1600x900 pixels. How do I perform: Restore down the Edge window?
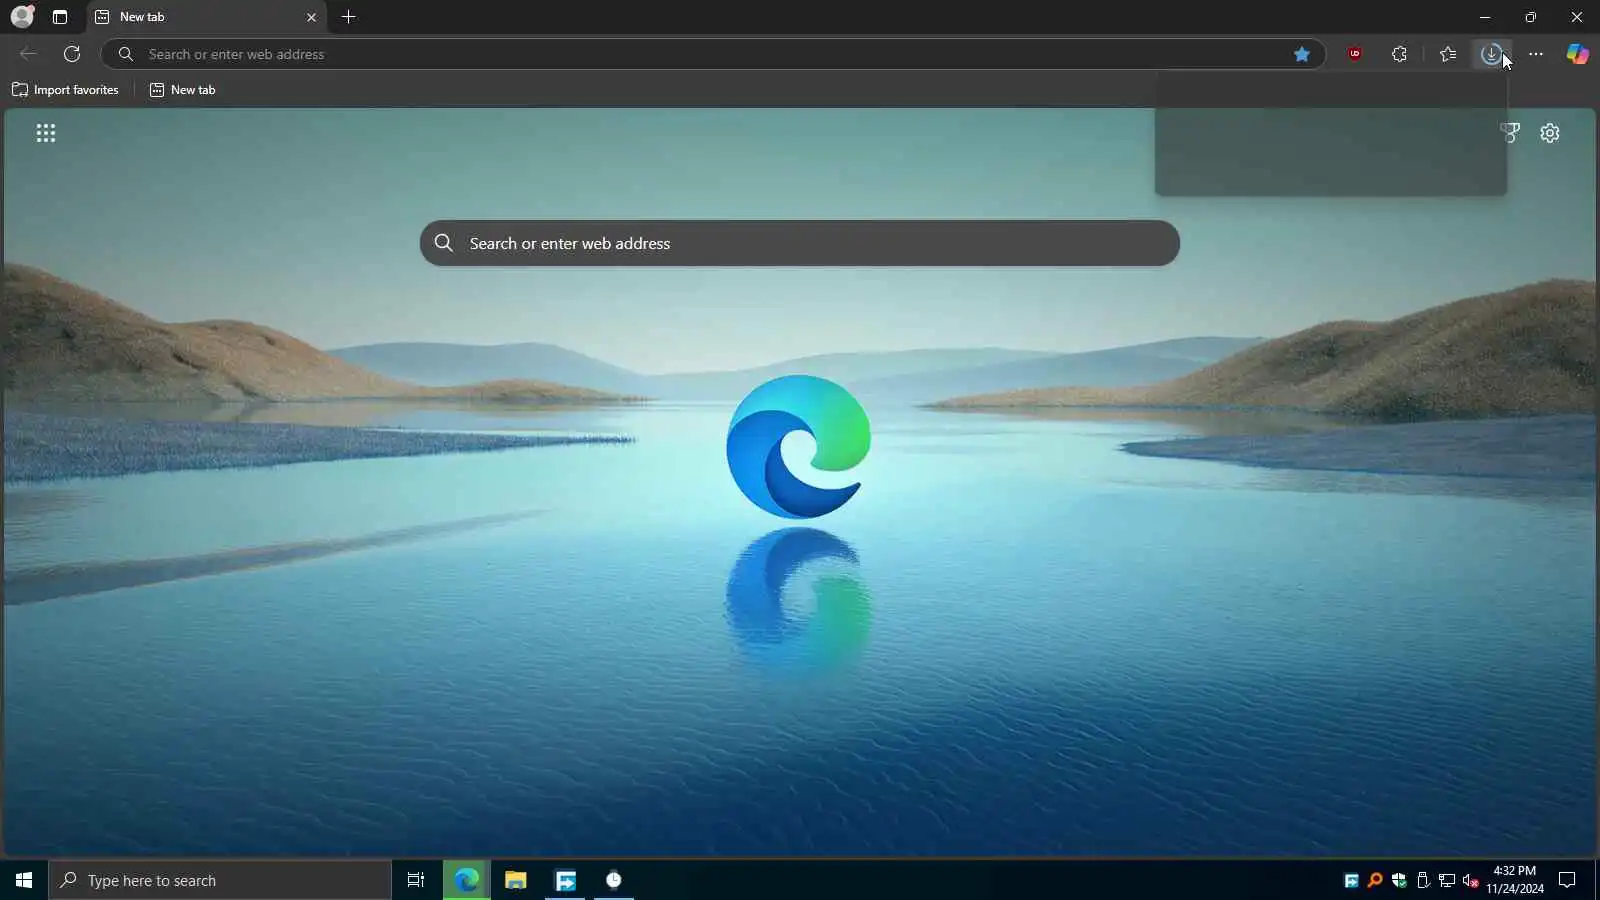(x=1531, y=17)
